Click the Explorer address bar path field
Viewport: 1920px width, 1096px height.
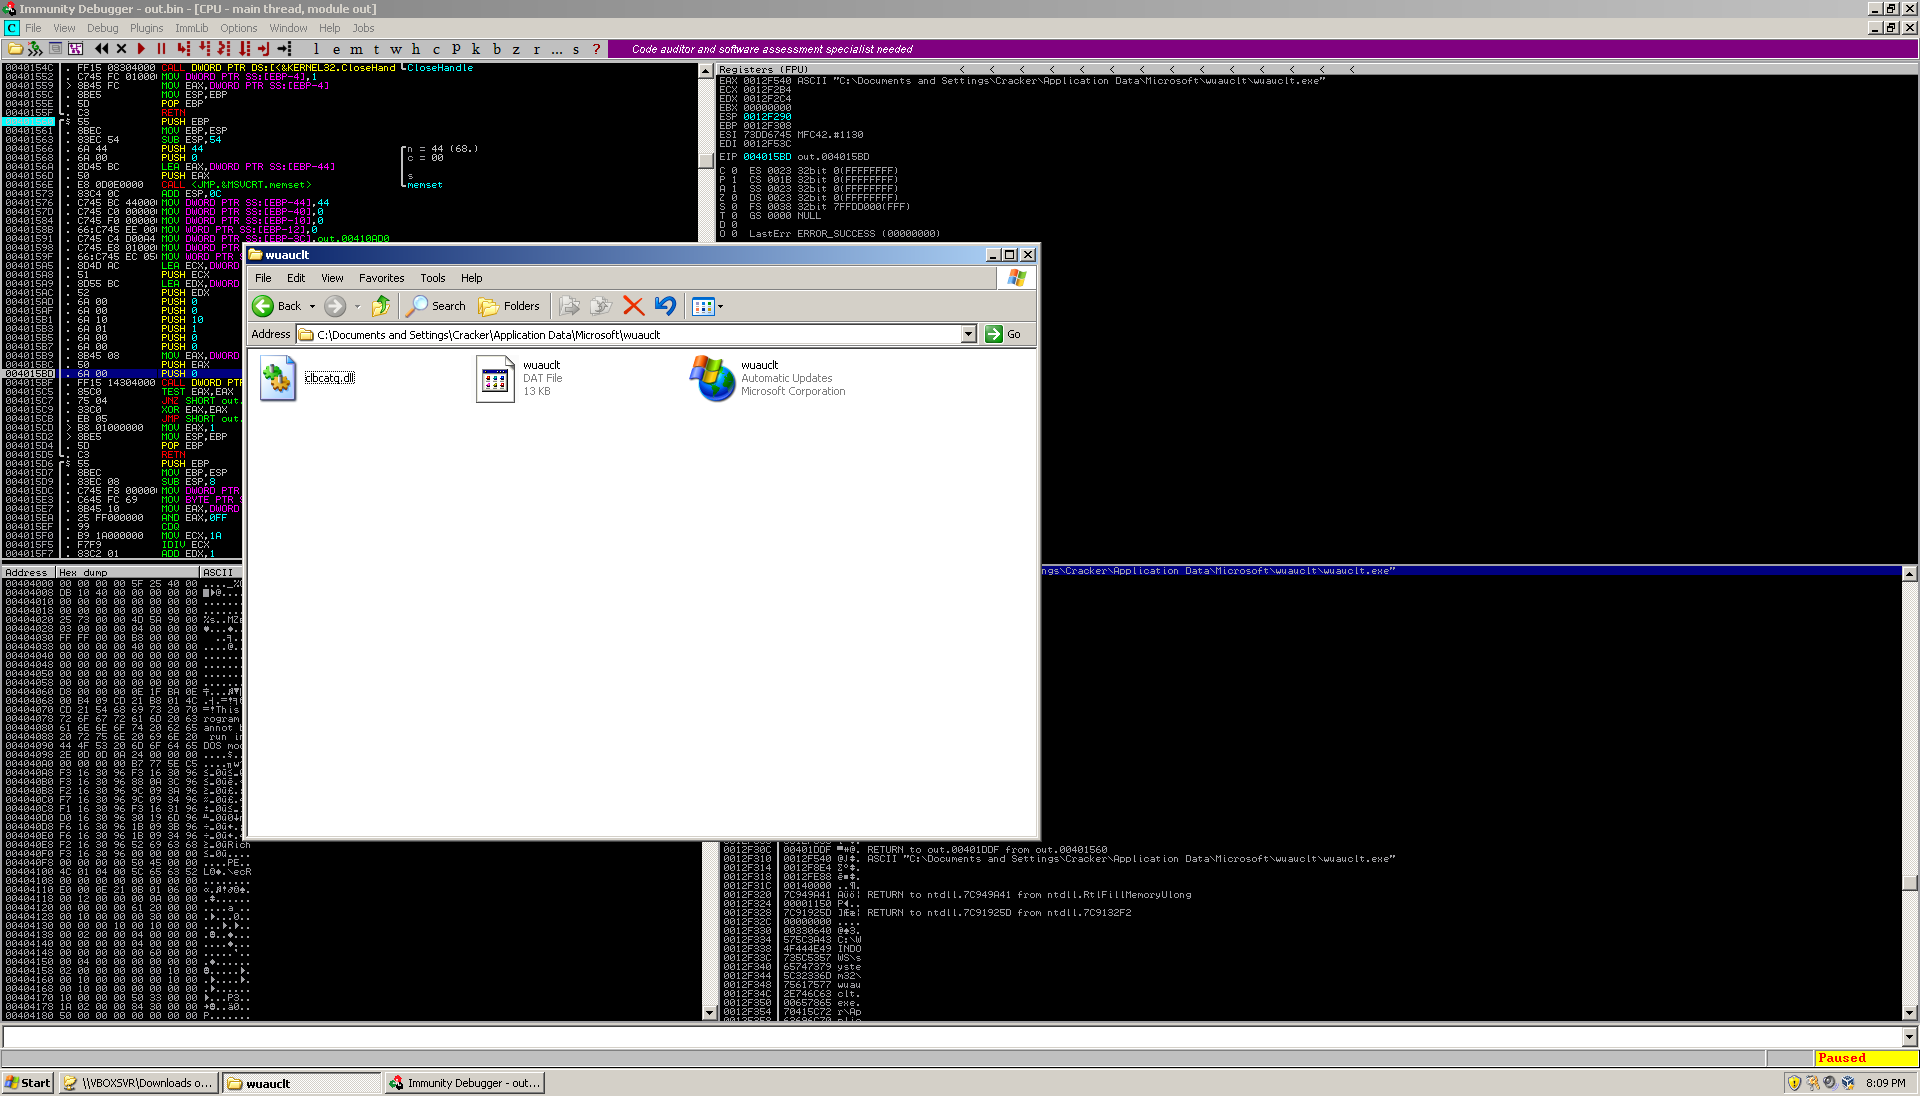point(636,334)
